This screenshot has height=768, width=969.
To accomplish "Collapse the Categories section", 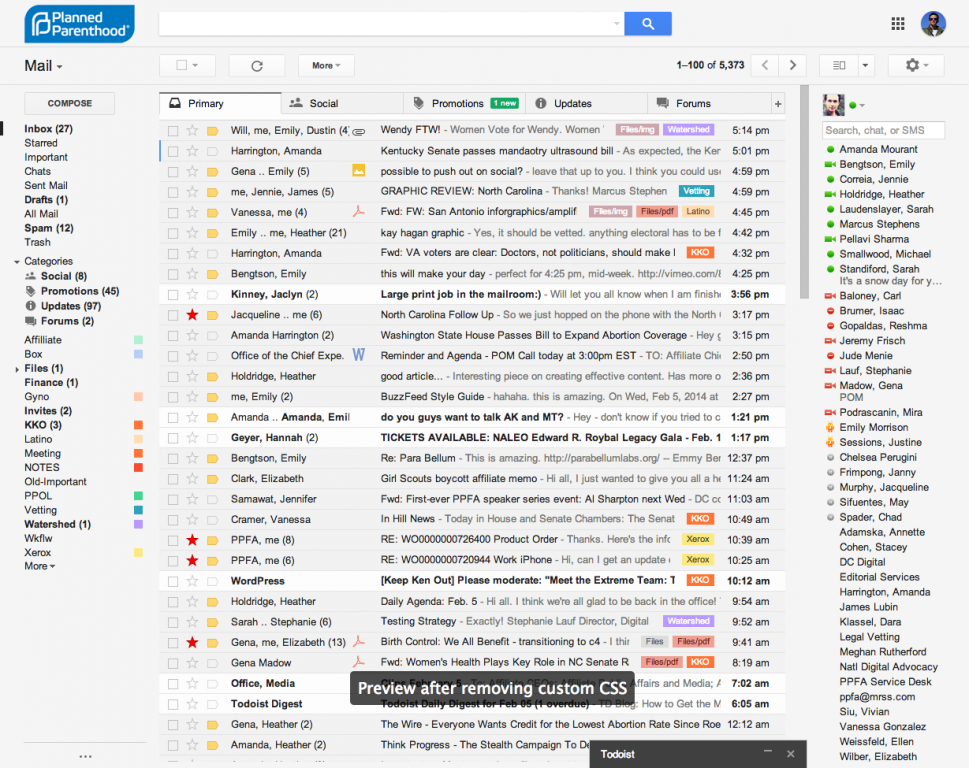I will [17, 262].
